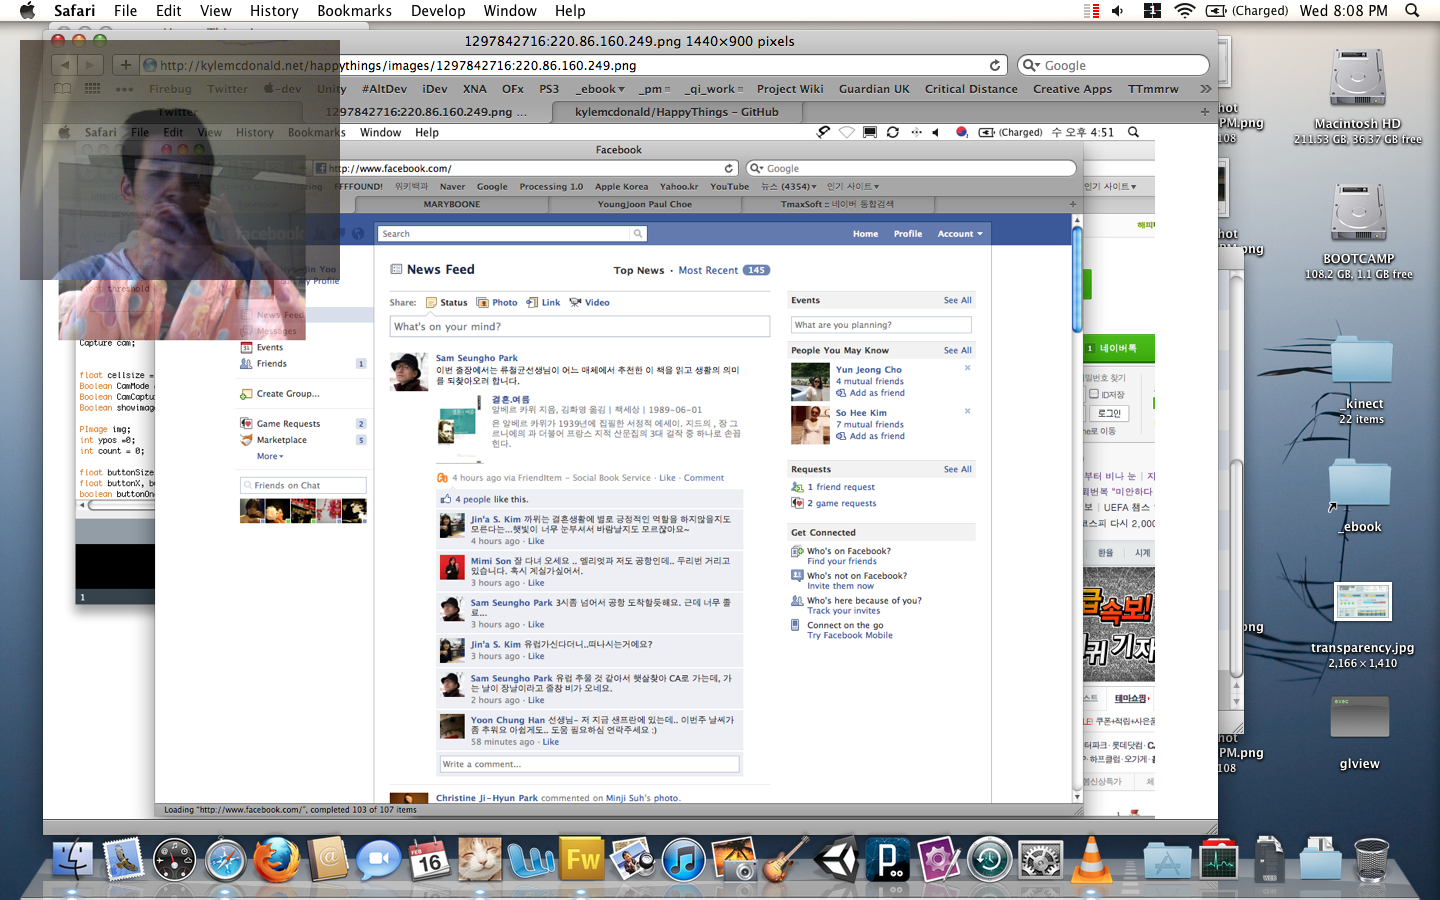Launch Firefox from the dock
The image size is (1440, 900).
click(x=276, y=860)
